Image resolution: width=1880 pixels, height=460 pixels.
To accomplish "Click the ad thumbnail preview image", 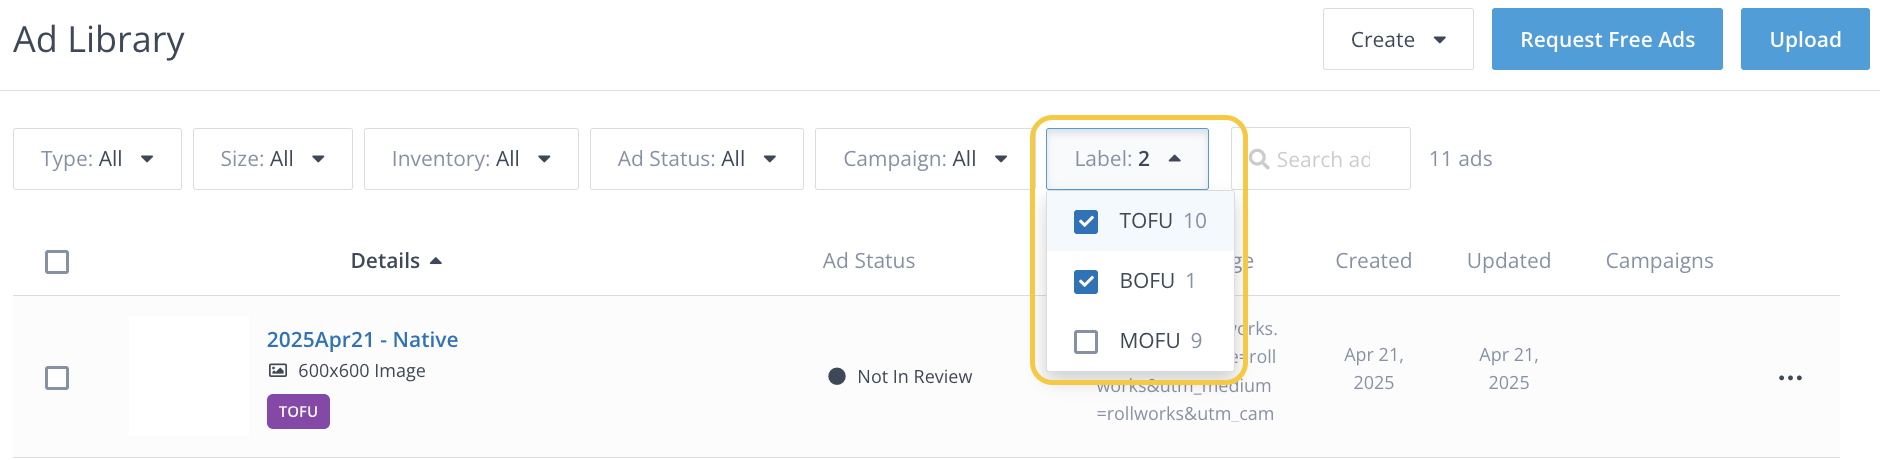I will coord(189,376).
